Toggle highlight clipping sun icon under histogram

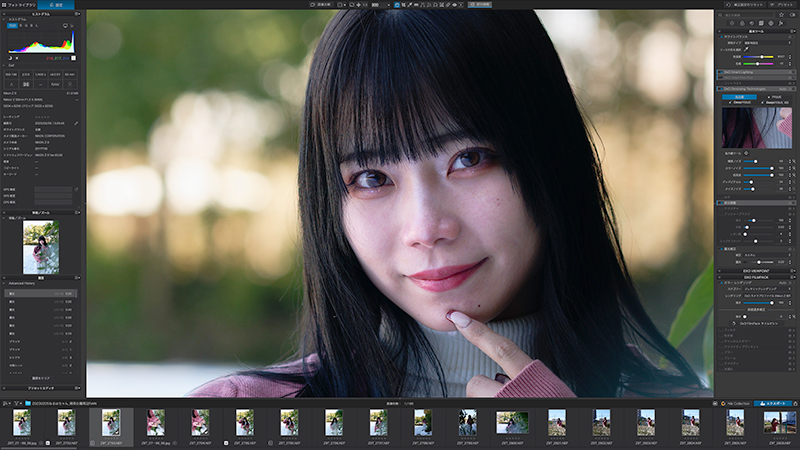click(17, 58)
